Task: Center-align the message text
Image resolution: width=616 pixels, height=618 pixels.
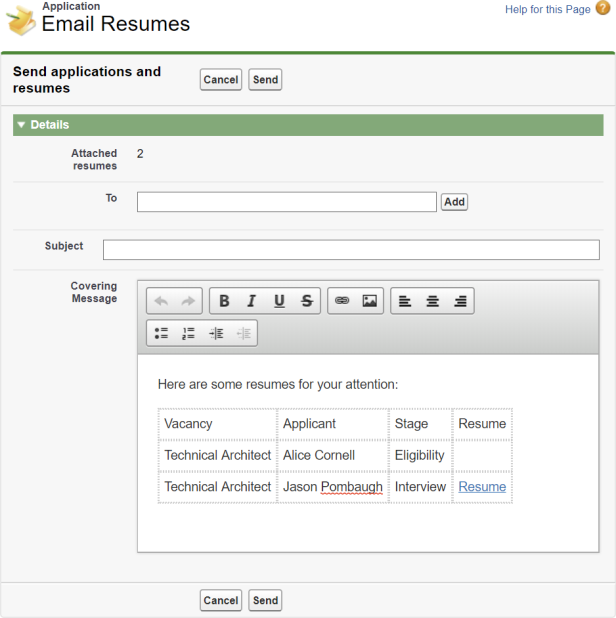Action: tap(432, 301)
